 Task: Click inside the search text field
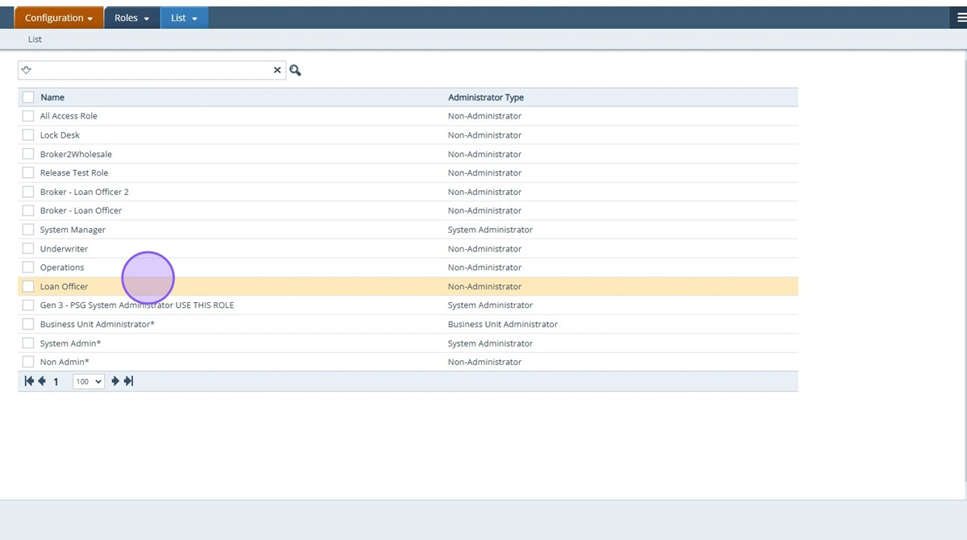150,71
